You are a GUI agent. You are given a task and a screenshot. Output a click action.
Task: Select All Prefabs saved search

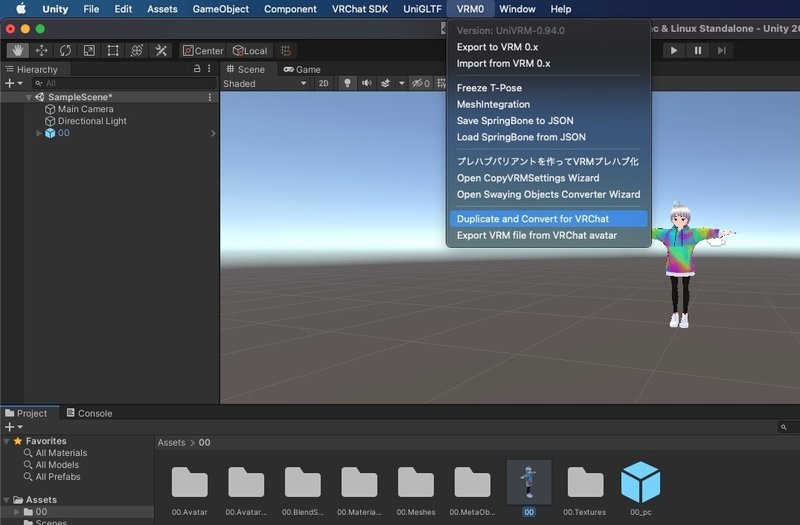[52, 477]
